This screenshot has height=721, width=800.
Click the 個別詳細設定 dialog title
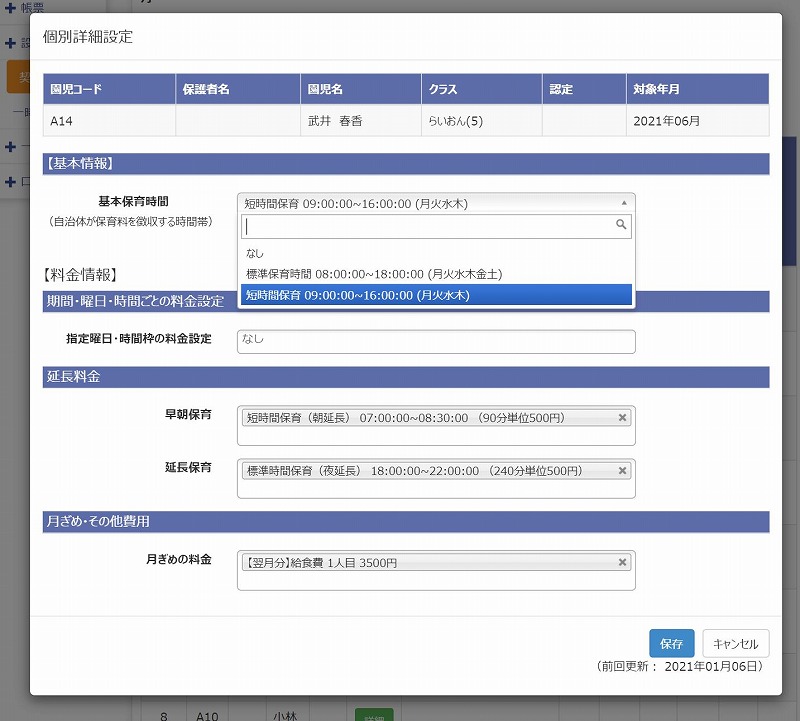click(x=88, y=37)
